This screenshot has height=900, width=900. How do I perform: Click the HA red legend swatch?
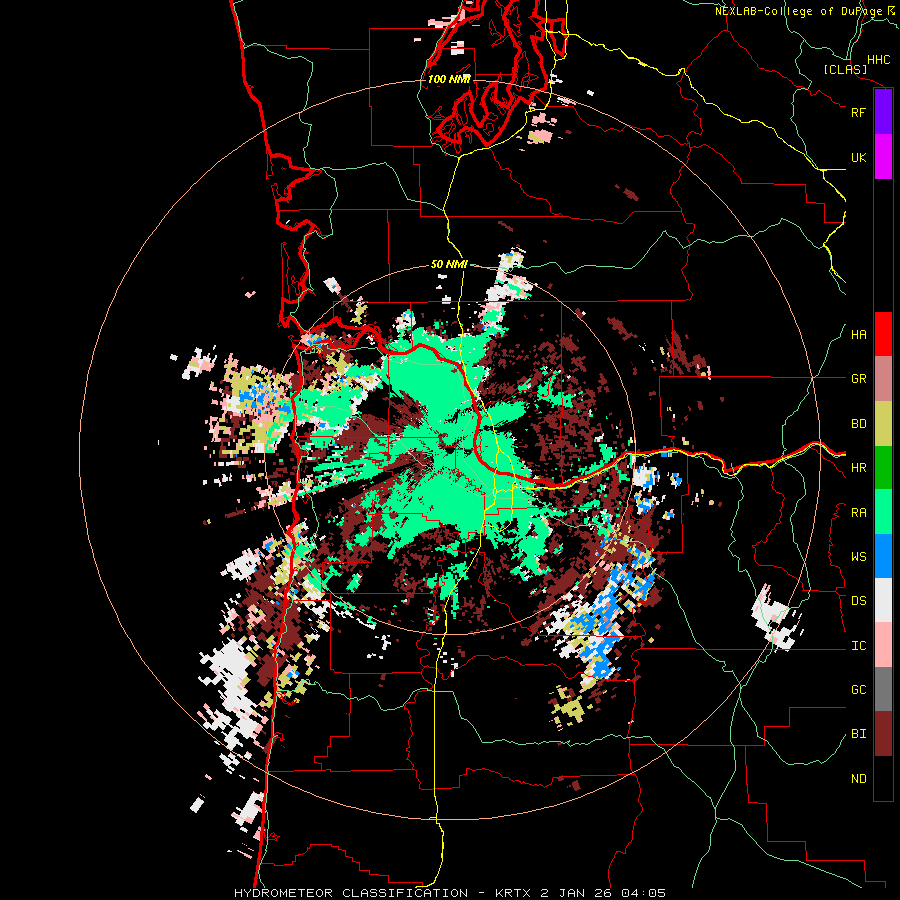pyautogui.click(x=883, y=334)
